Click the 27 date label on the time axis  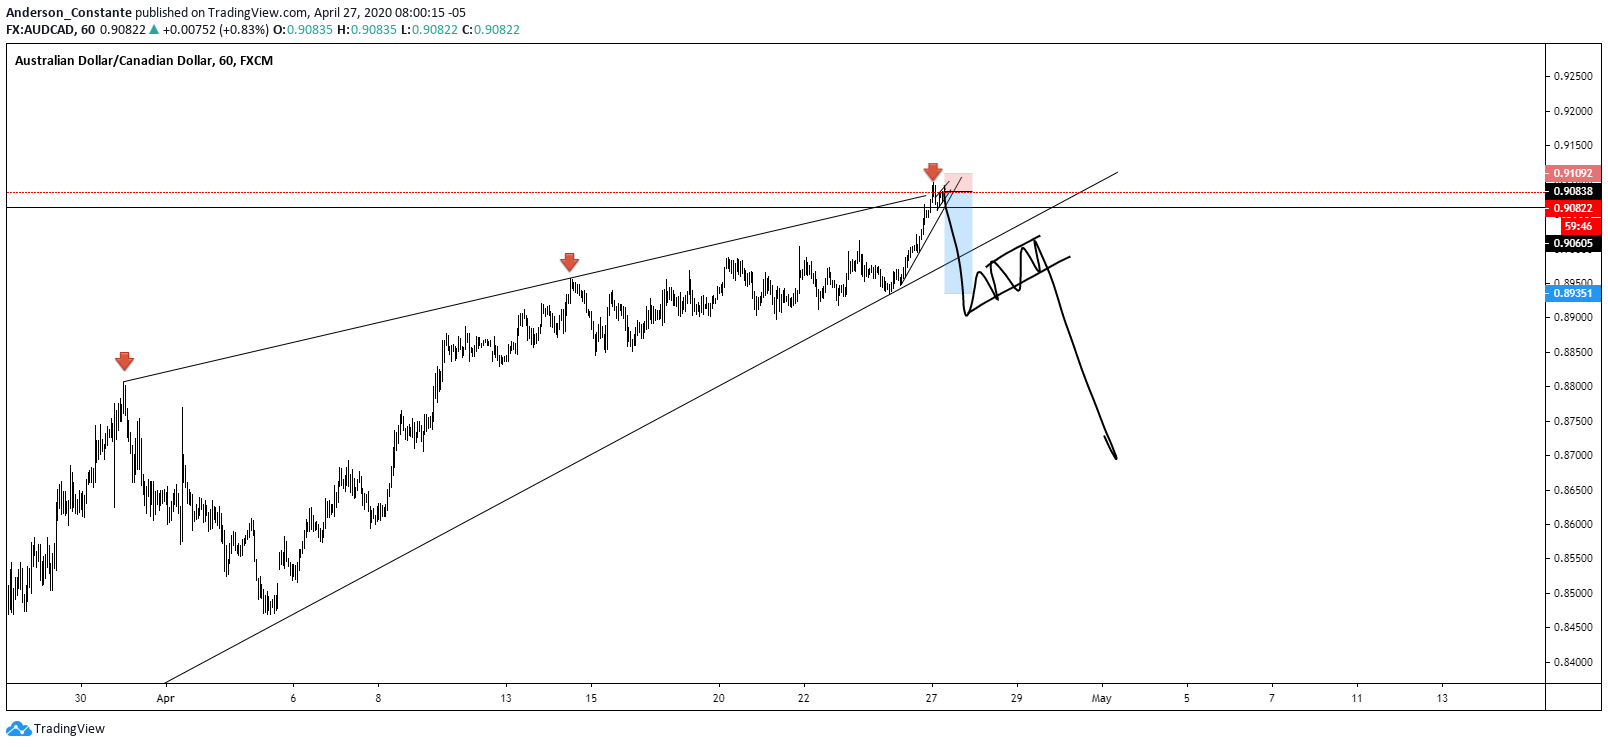[x=932, y=698]
